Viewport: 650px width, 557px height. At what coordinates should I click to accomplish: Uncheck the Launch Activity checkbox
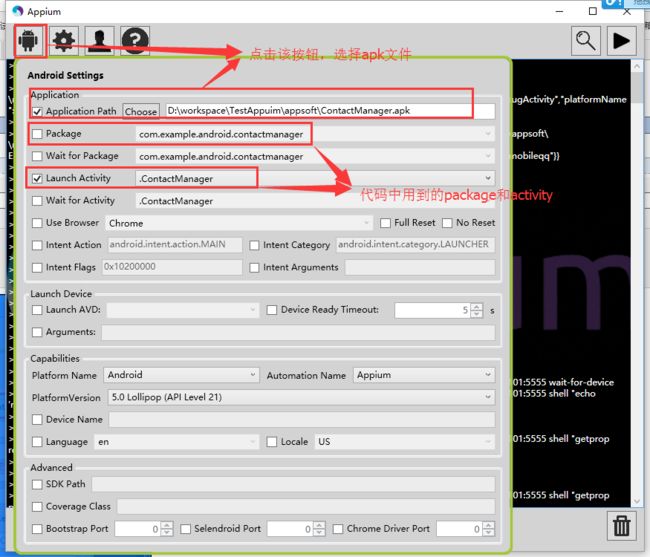(x=37, y=179)
